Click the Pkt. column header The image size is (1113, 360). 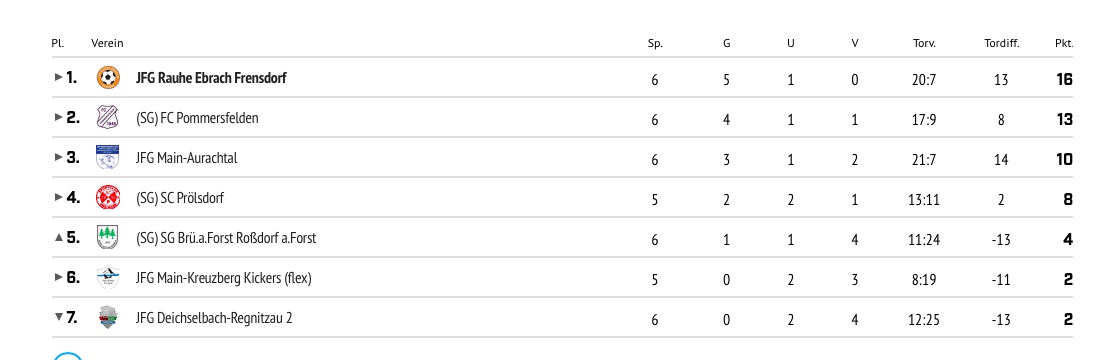[x=1063, y=43]
